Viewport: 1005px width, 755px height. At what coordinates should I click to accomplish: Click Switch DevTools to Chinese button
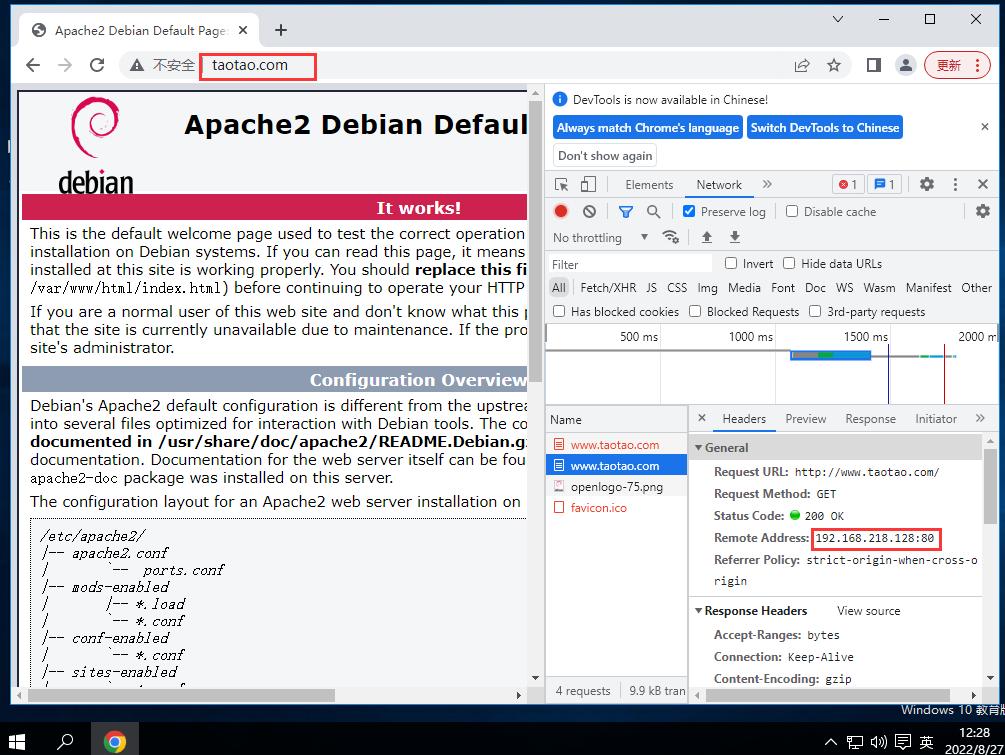coord(824,127)
